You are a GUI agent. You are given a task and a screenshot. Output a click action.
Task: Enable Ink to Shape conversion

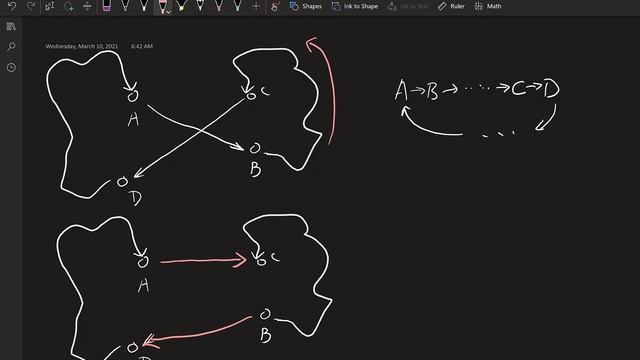pos(355,6)
